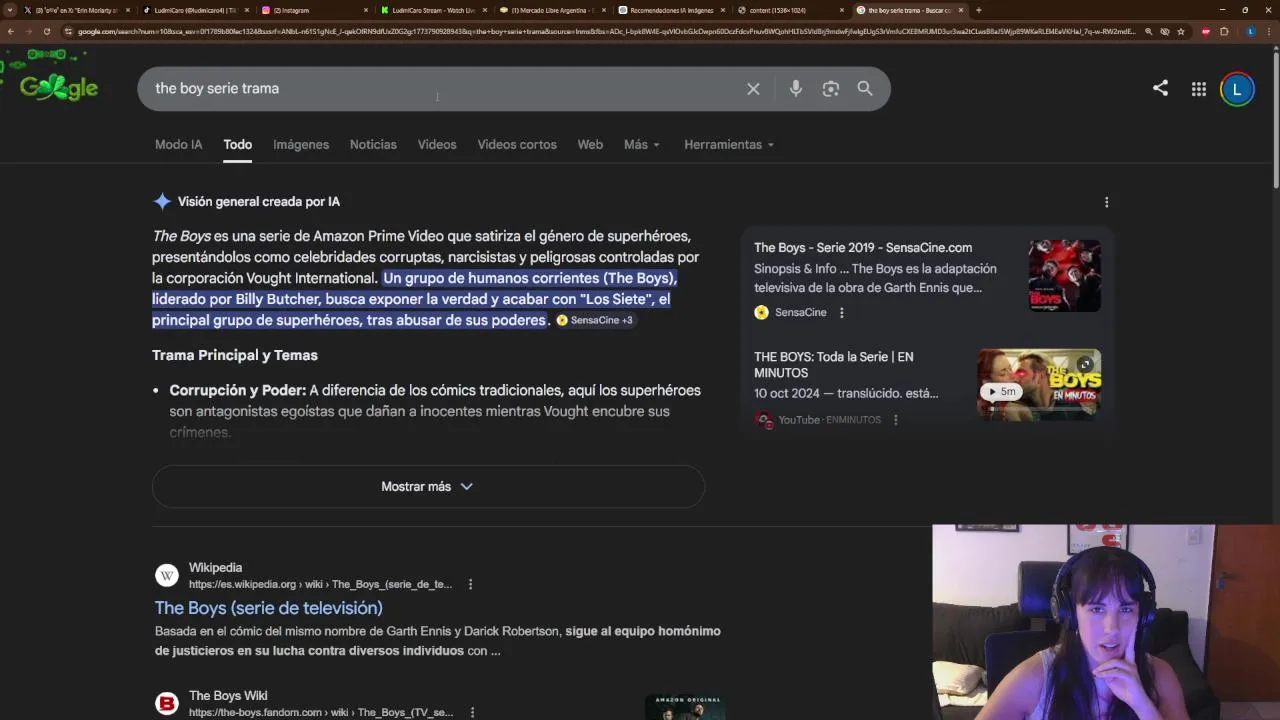Expand AI overview with Mostrar más
Image resolution: width=1280 pixels, height=720 pixels.
click(x=428, y=487)
